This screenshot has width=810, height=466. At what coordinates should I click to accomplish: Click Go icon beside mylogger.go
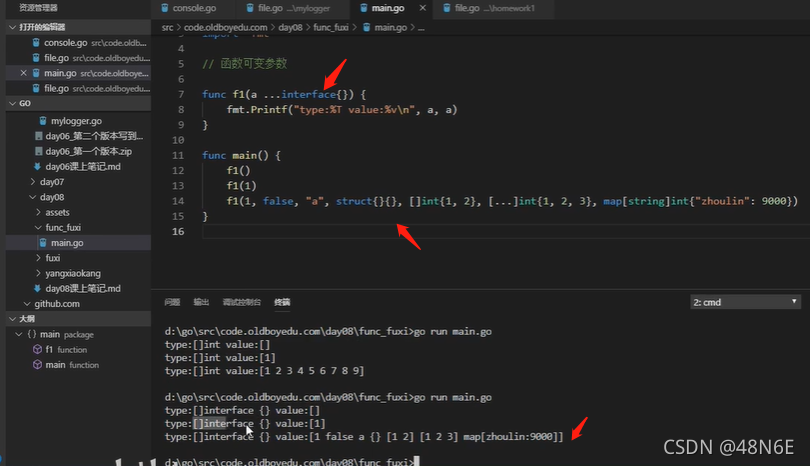point(43,120)
